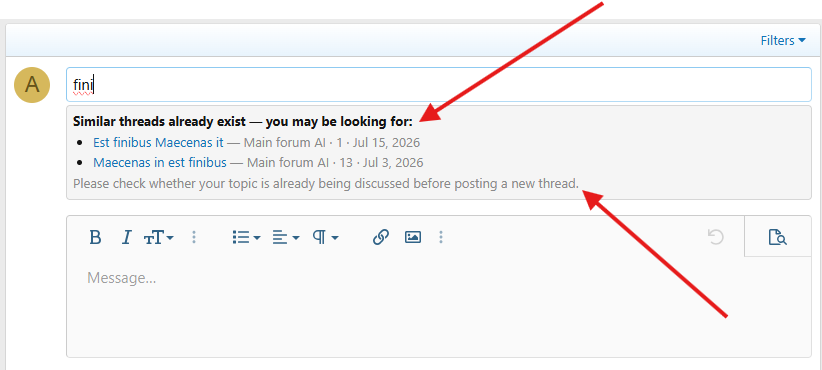Open the paragraph format dropdown
This screenshot has width=822, height=370.
pos(326,237)
